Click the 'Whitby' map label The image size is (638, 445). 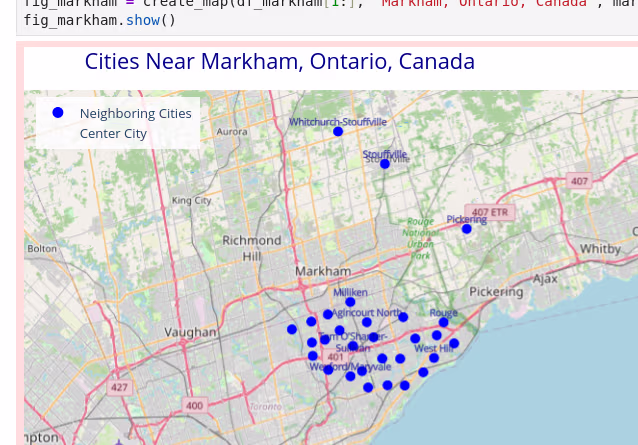coord(600,249)
